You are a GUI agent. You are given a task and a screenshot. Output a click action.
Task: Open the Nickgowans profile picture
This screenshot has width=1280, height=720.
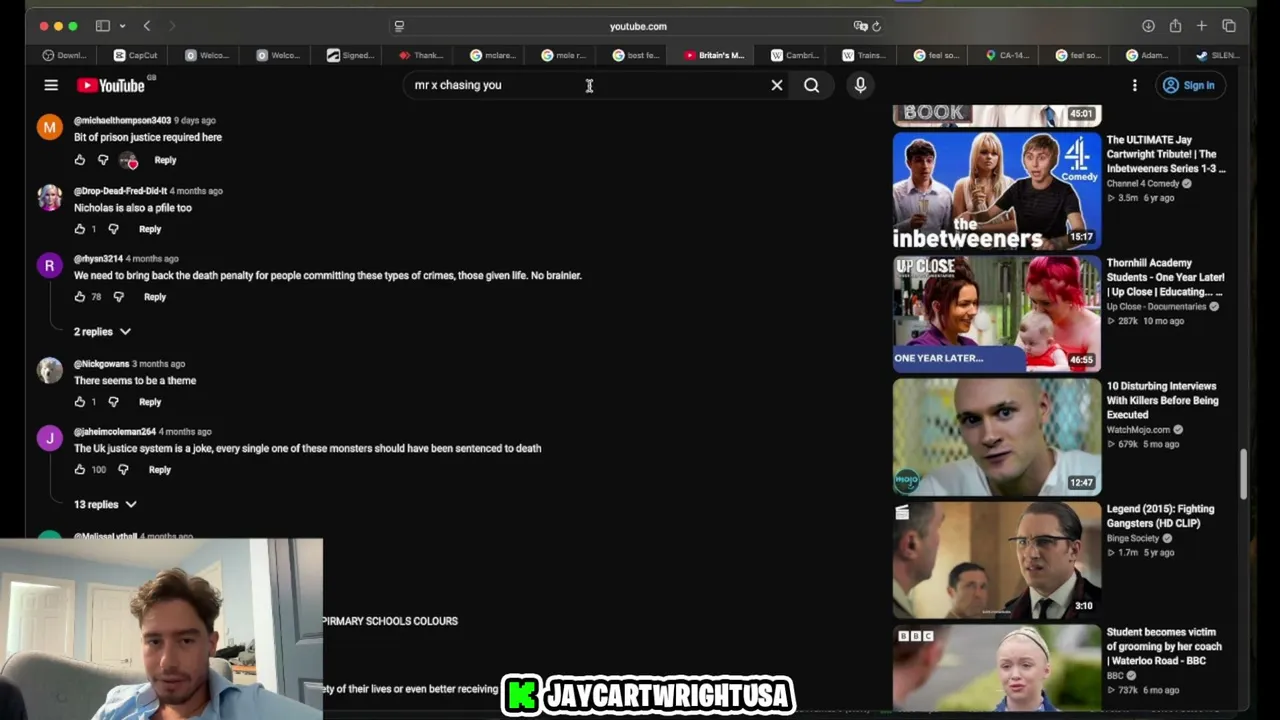[49, 370]
